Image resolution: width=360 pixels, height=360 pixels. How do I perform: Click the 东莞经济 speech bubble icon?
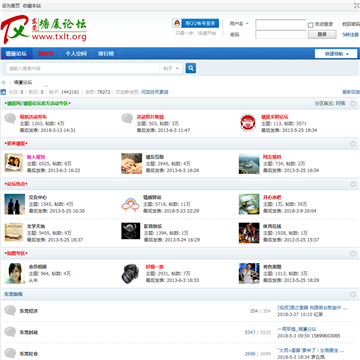(10, 311)
